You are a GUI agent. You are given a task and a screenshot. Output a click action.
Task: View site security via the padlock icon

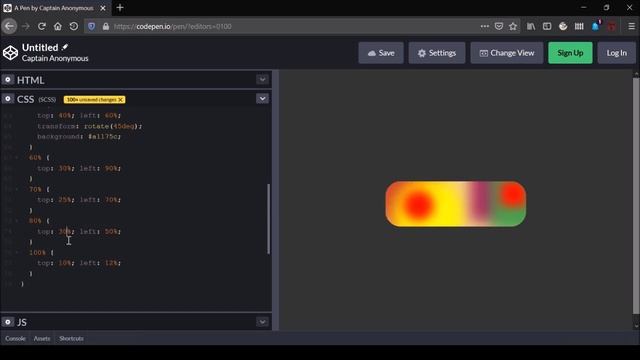click(106, 27)
